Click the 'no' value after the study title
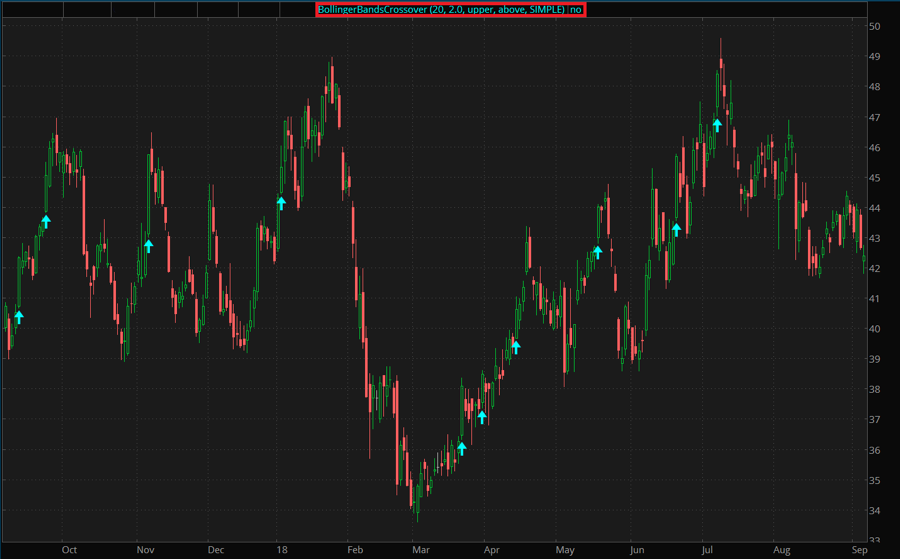Viewport: 900px width, 559px height. [576, 9]
